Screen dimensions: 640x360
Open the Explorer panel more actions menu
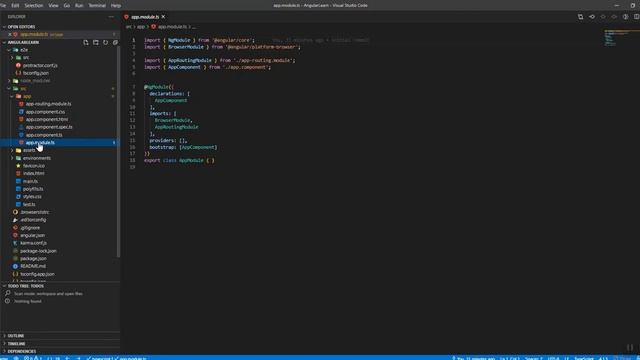(111, 17)
